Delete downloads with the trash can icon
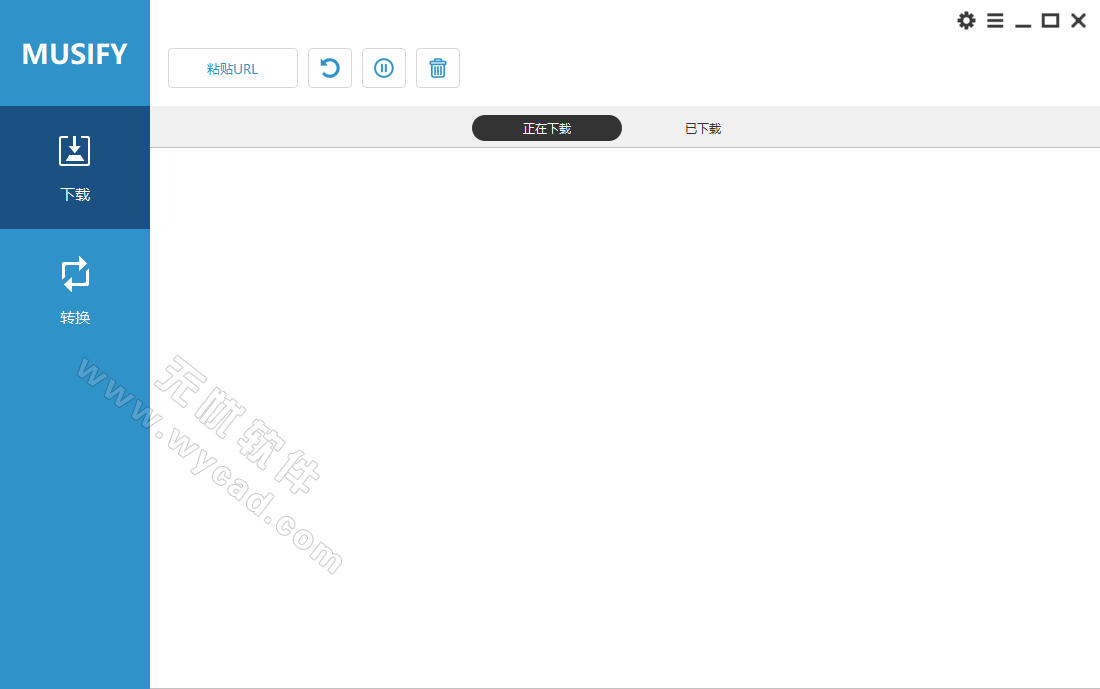1100x689 pixels. [x=438, y=68]
